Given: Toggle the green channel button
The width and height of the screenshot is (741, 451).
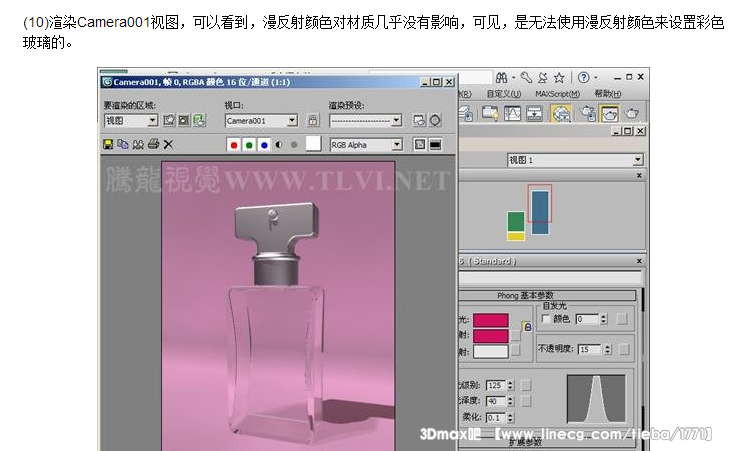Looking at the screenshot, I should tap(249, 144).
